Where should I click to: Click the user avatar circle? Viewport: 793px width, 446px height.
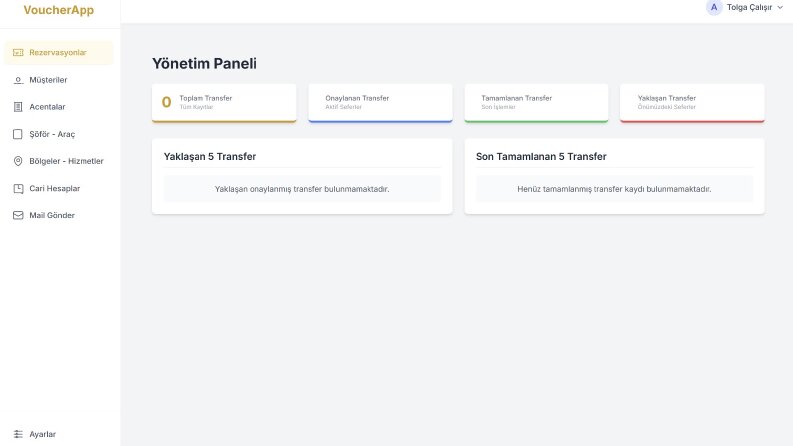pos(714,8)
